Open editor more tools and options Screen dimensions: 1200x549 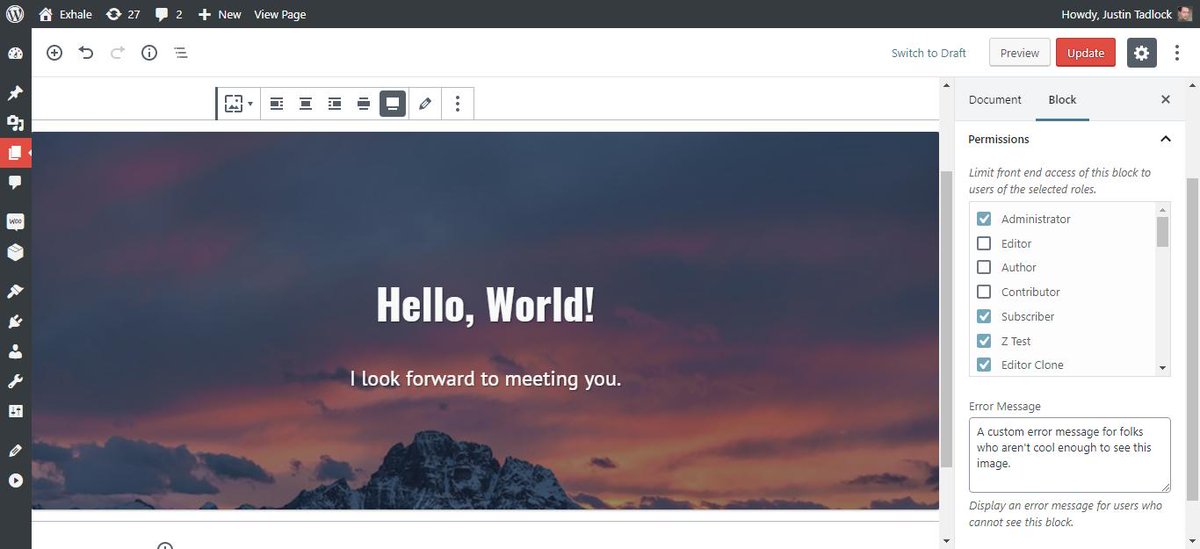tap(1177, 53)
